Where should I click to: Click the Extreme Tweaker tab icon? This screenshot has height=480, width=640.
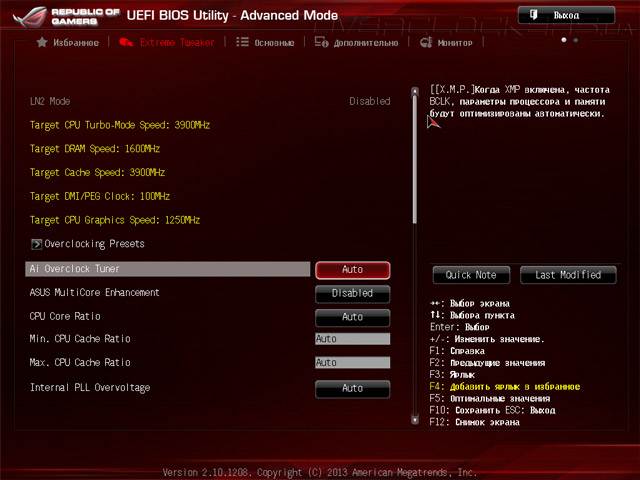click(x=126, y=42)
